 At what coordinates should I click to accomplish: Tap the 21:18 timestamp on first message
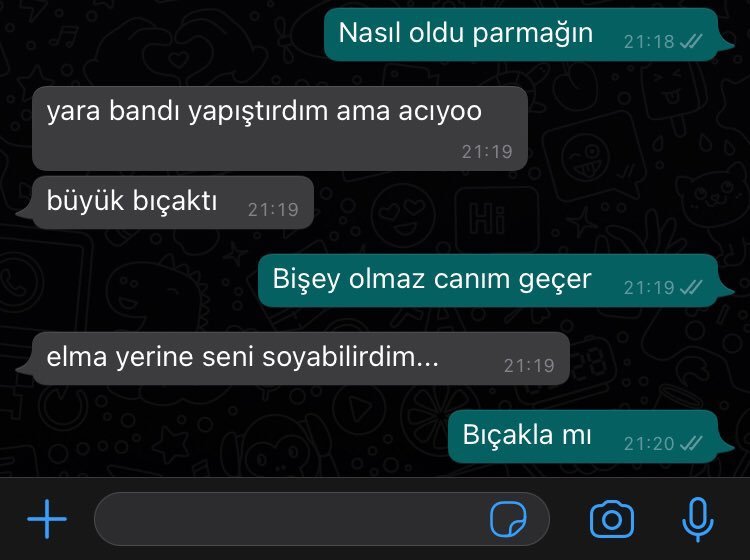pos(649,42)
